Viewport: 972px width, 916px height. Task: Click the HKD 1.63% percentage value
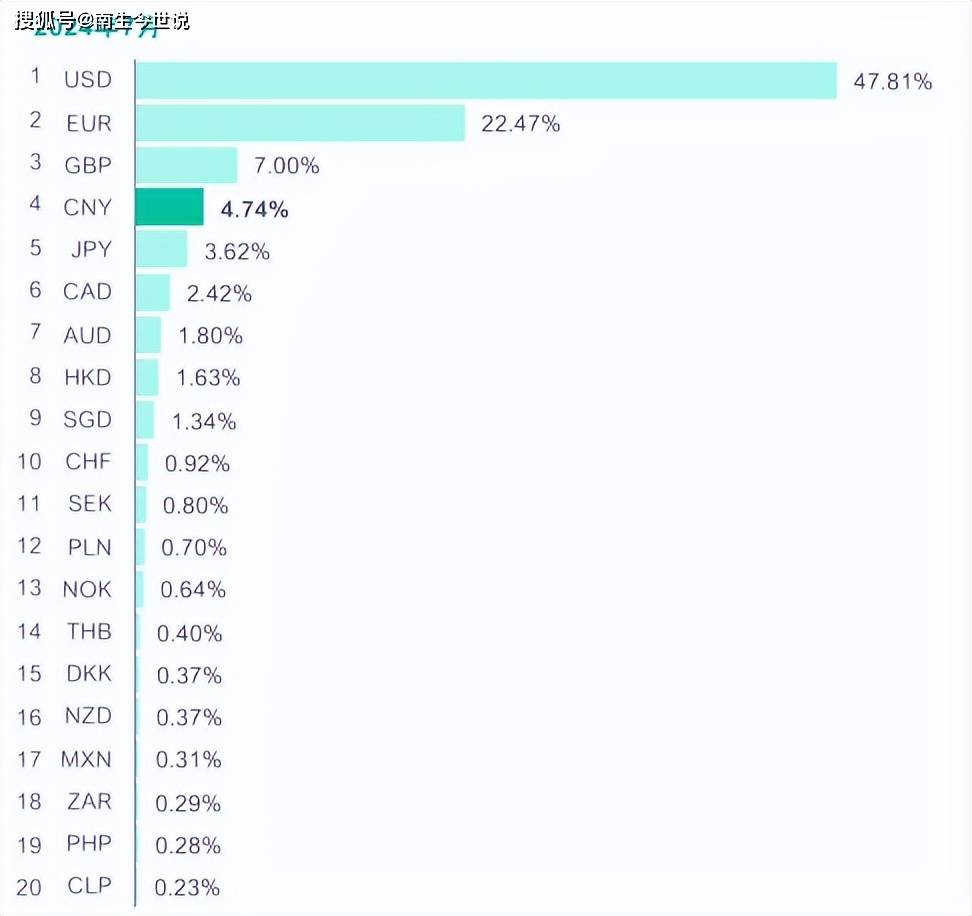(208, 378)
